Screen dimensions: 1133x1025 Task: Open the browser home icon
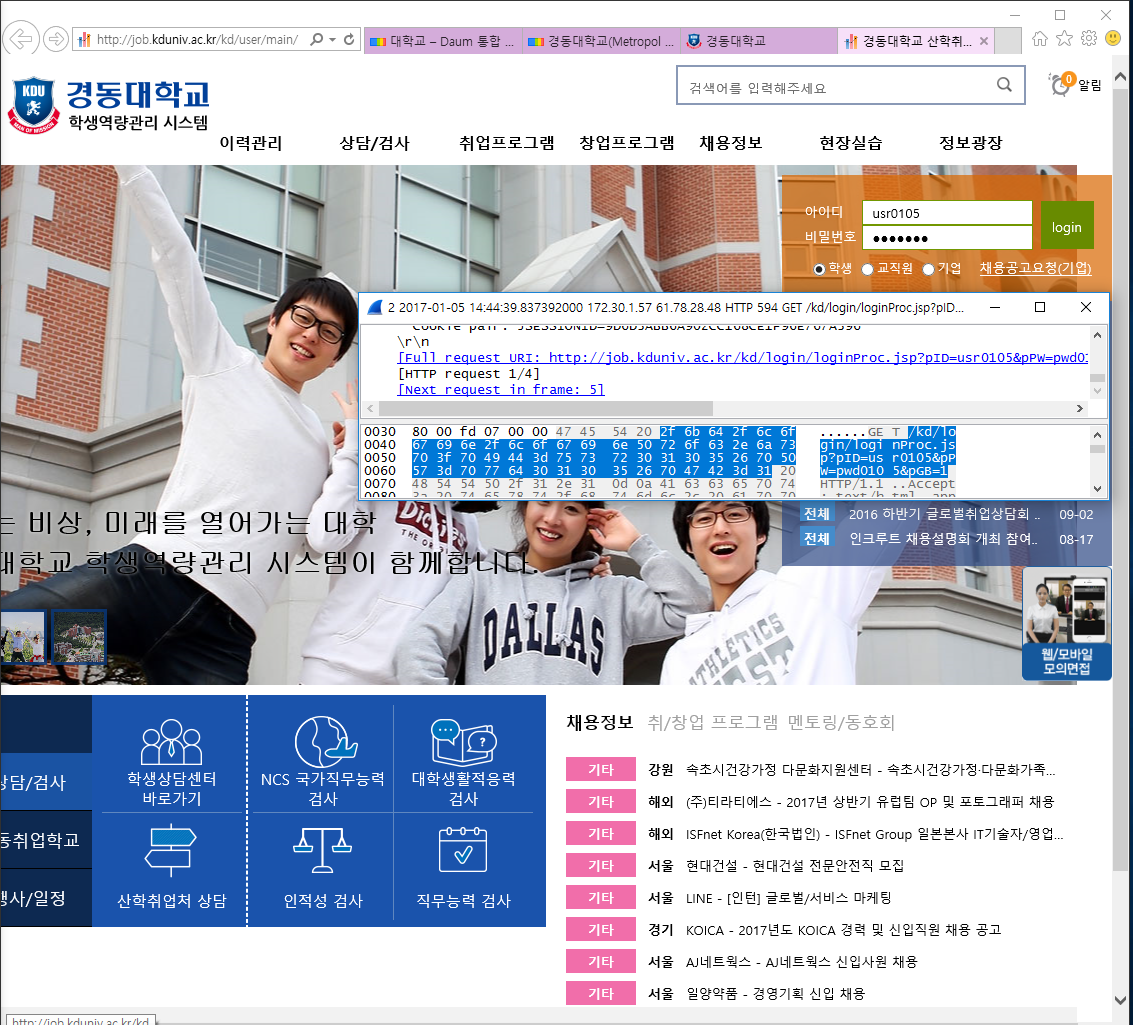pos(1039,38)
